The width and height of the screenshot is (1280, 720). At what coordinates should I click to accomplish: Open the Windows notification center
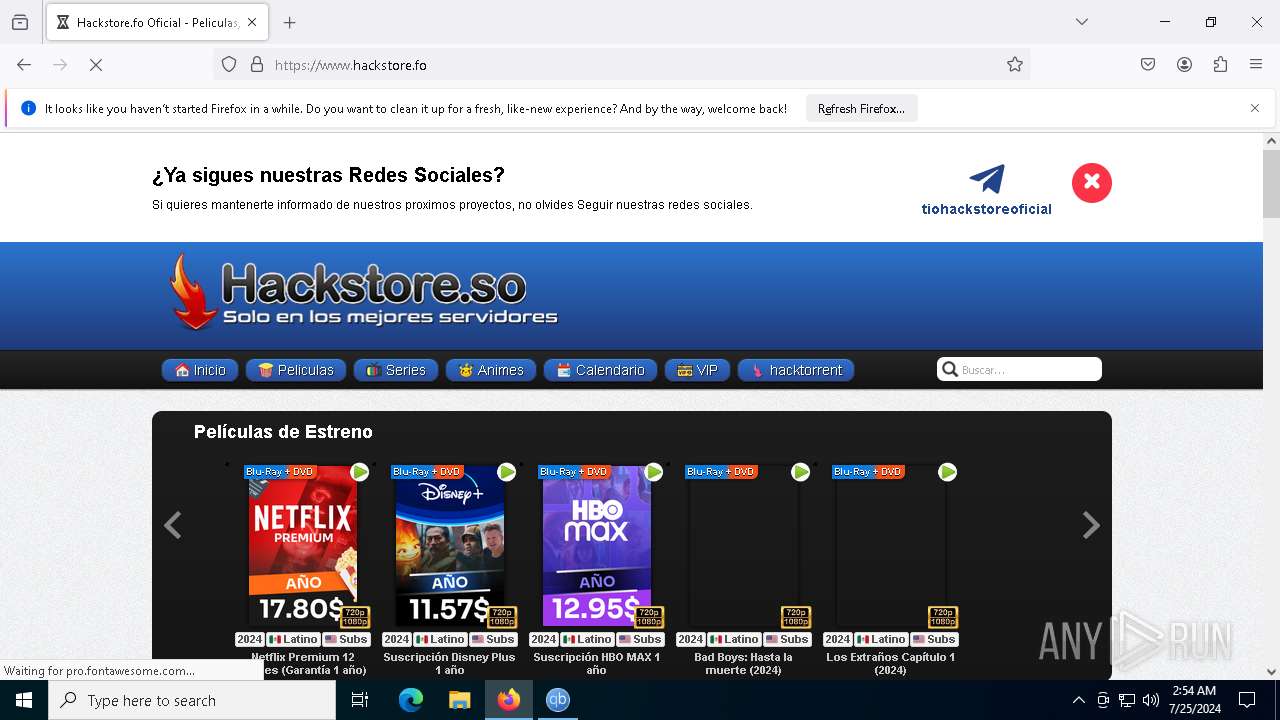[1247, 700]
